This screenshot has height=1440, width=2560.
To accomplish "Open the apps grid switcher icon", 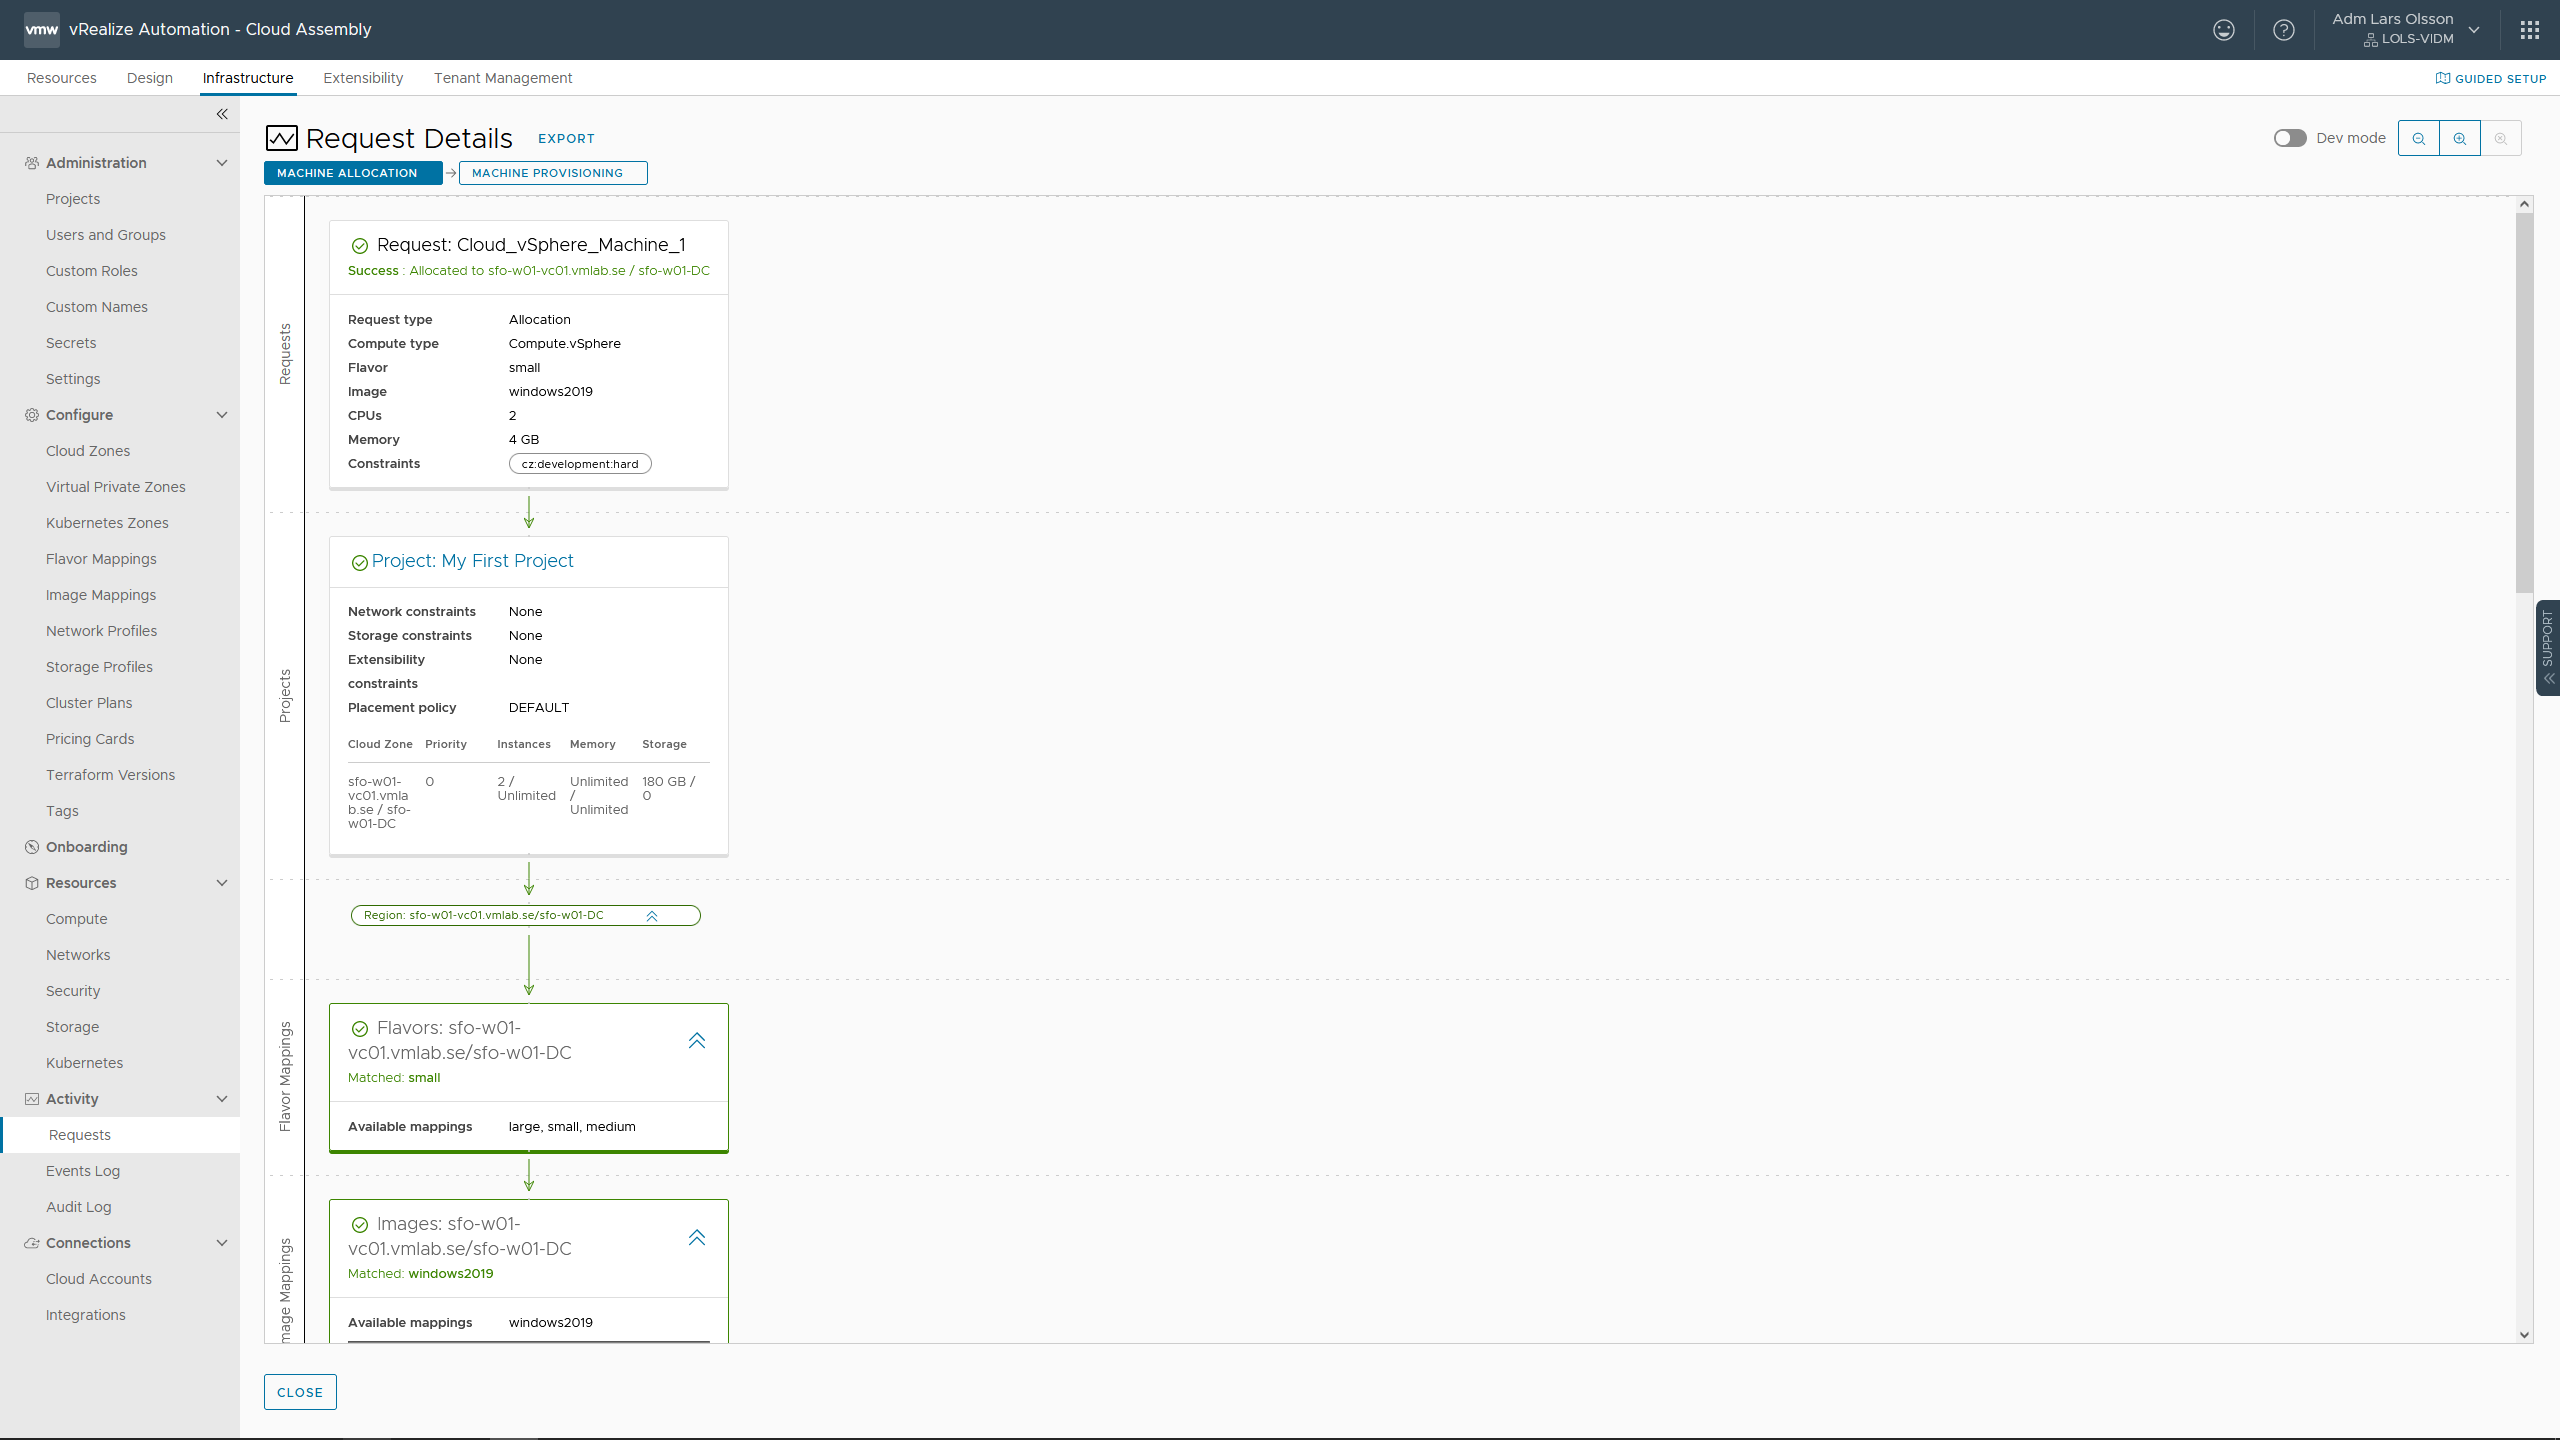I will tap(2530, 30).
